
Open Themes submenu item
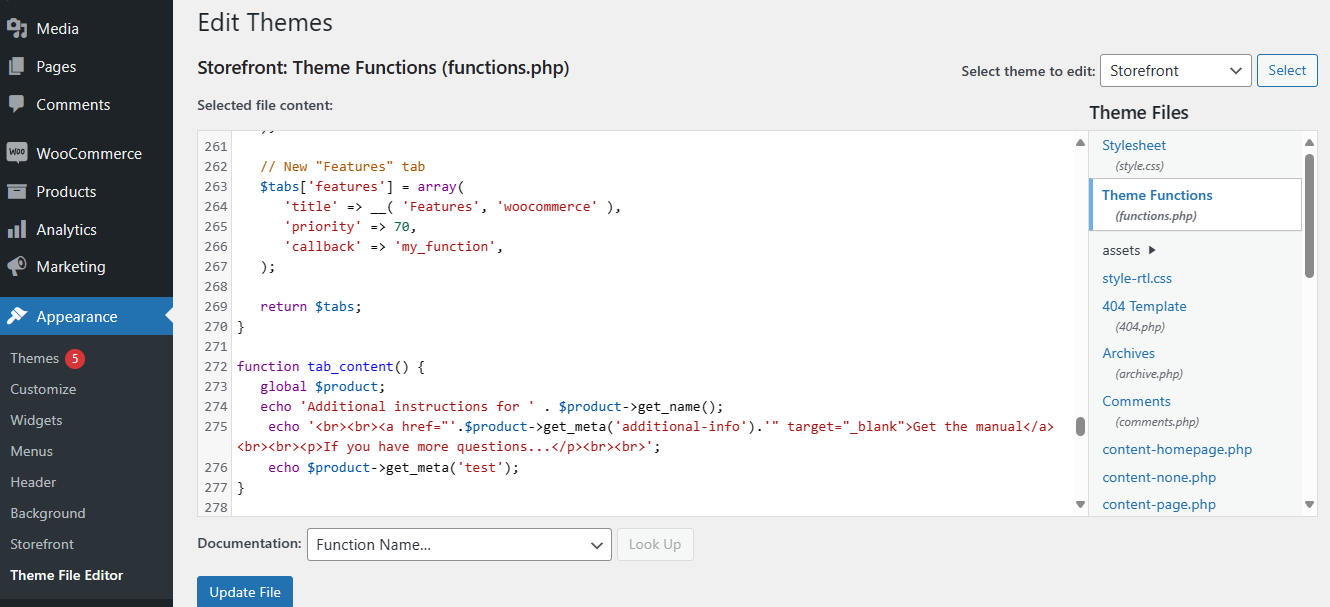pos(35,358)
